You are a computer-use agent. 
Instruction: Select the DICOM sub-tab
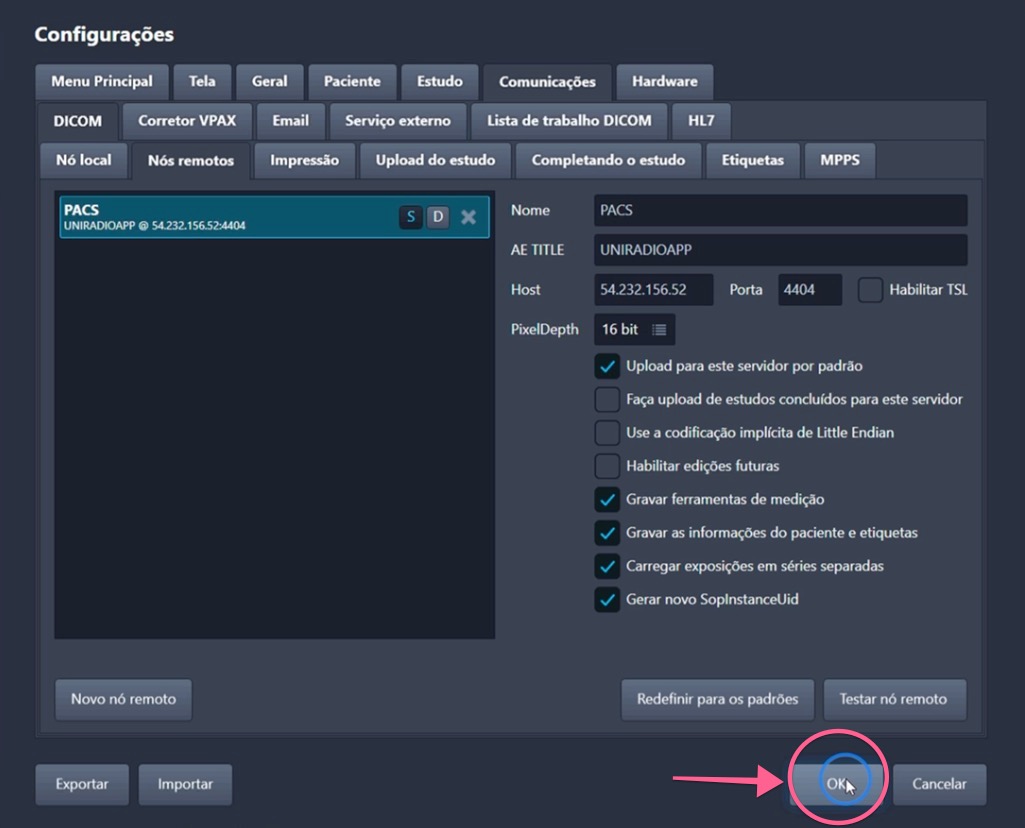click(x=78, y=122)
